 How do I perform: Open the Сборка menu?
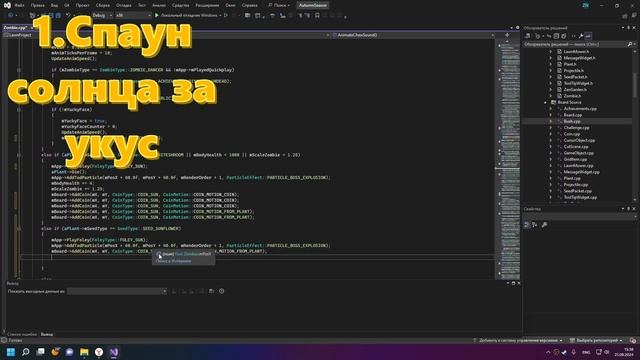pyautogui.click(x=102, y=5)
